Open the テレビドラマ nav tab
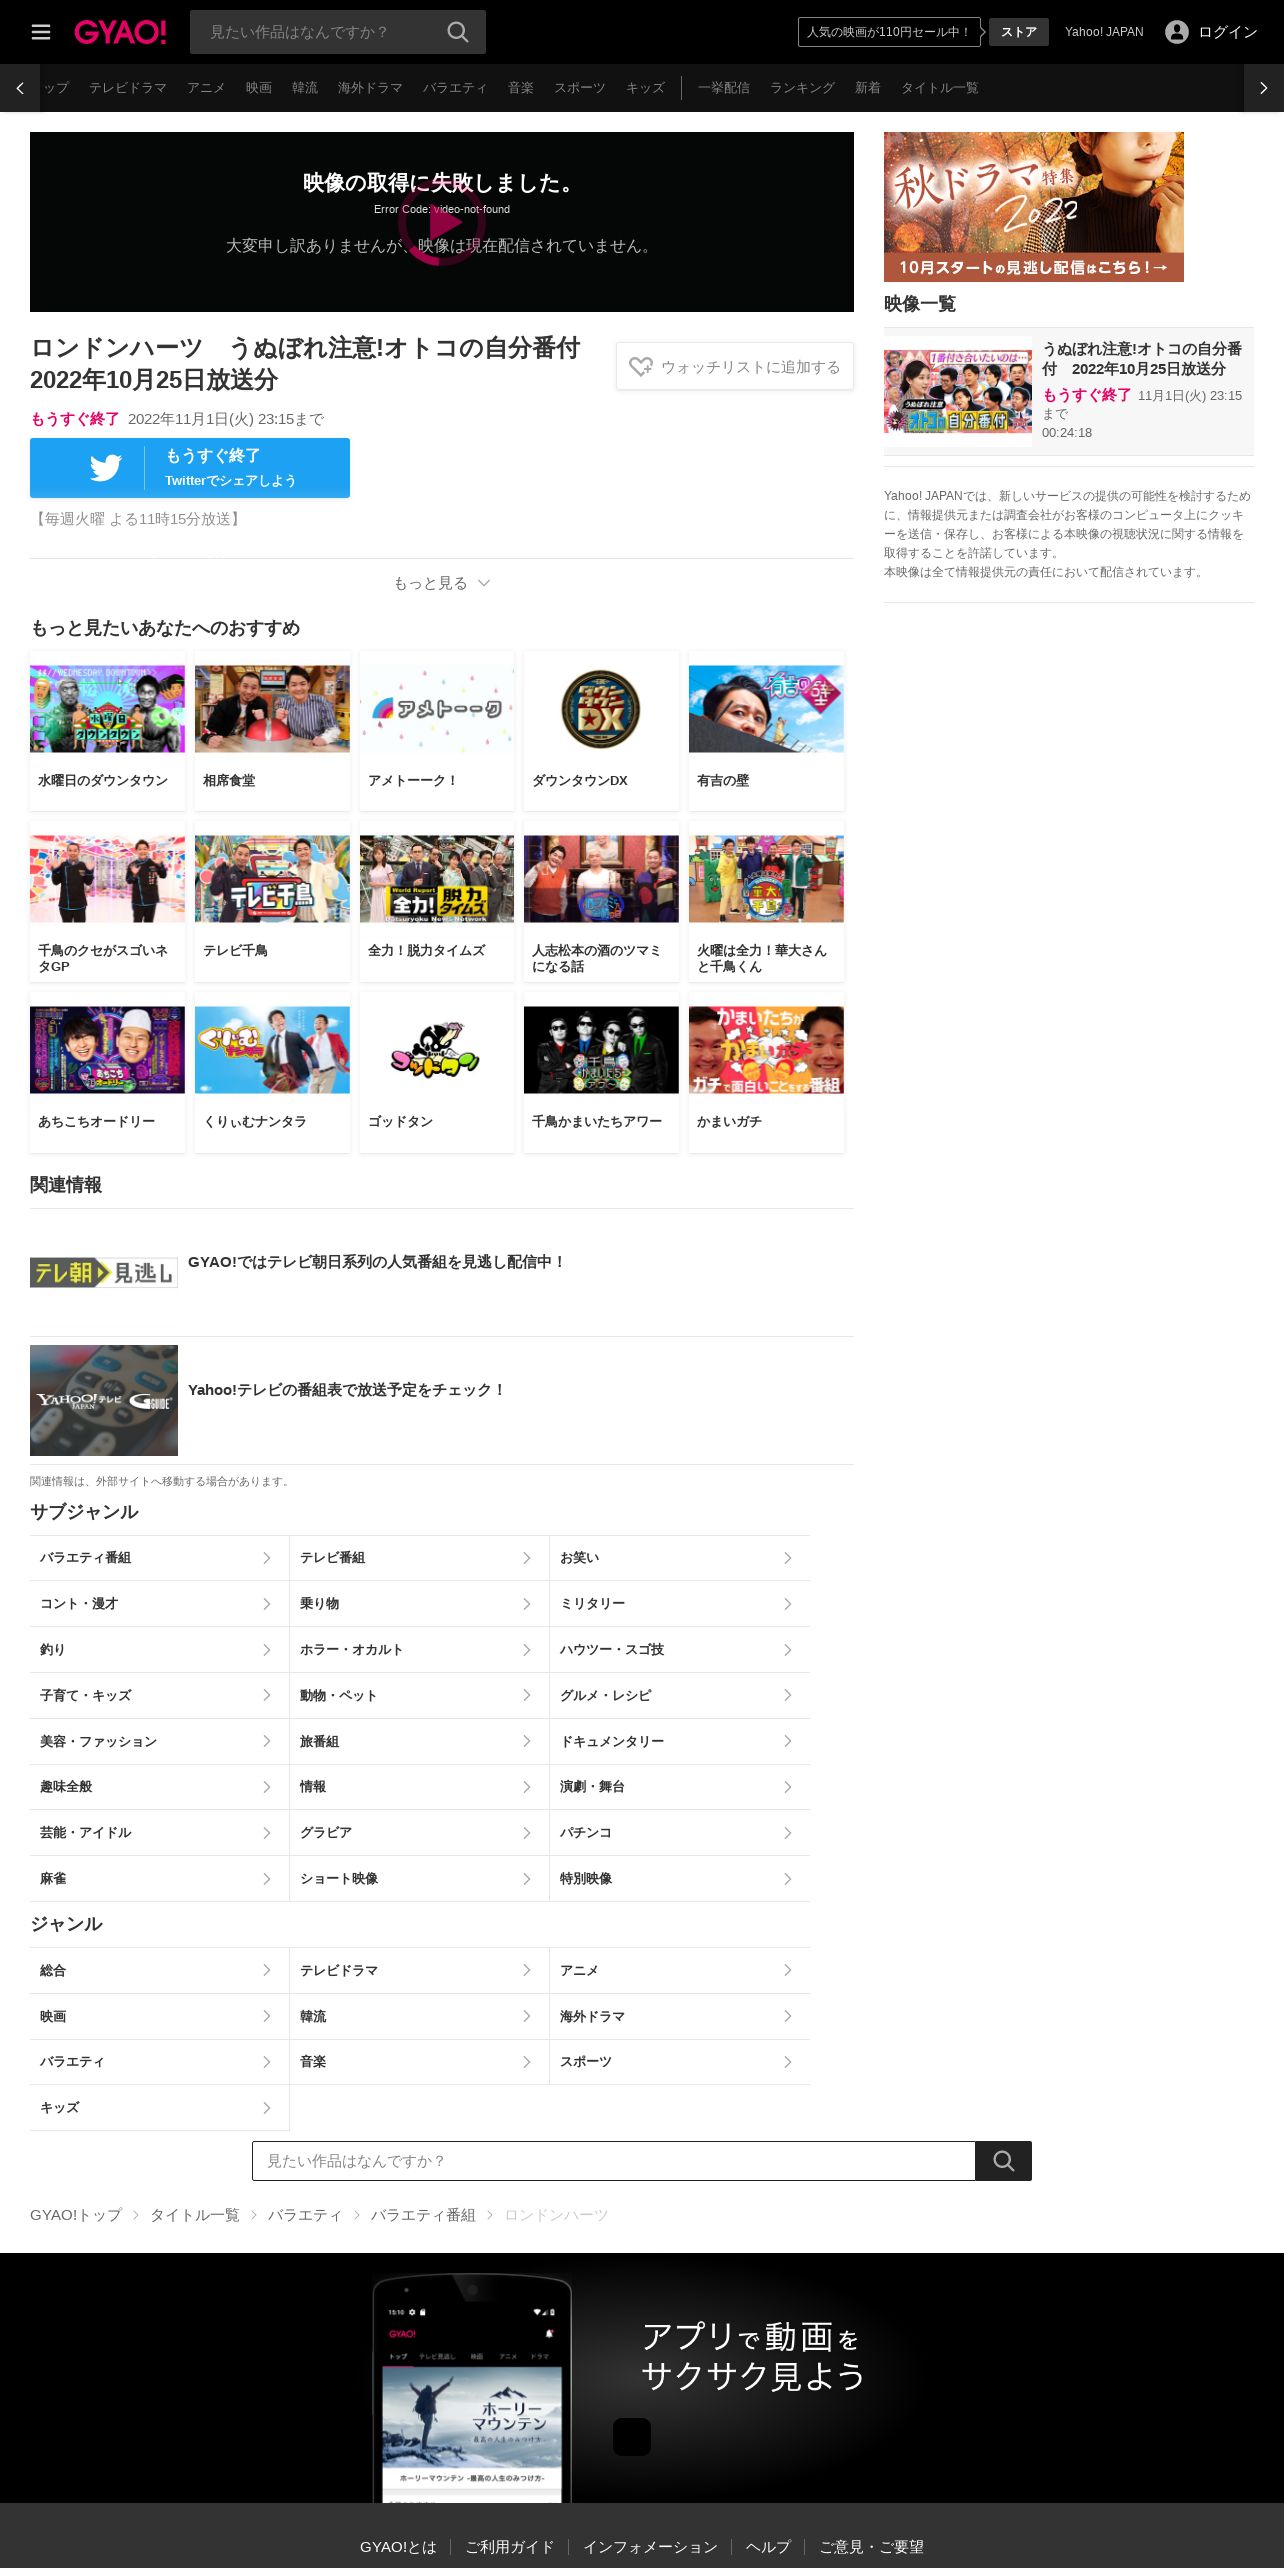Image resolution: width=1284 pixels, height=2568 pixels. point(128,88)
